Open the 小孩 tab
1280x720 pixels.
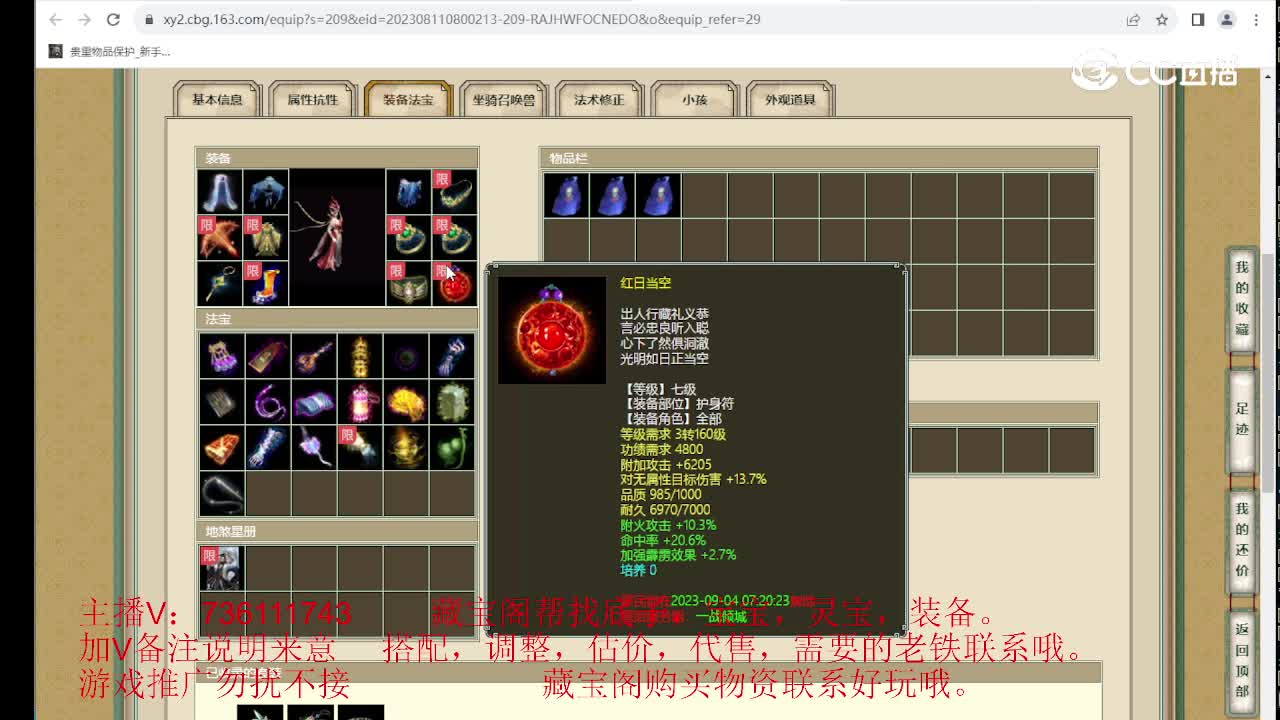694,99
